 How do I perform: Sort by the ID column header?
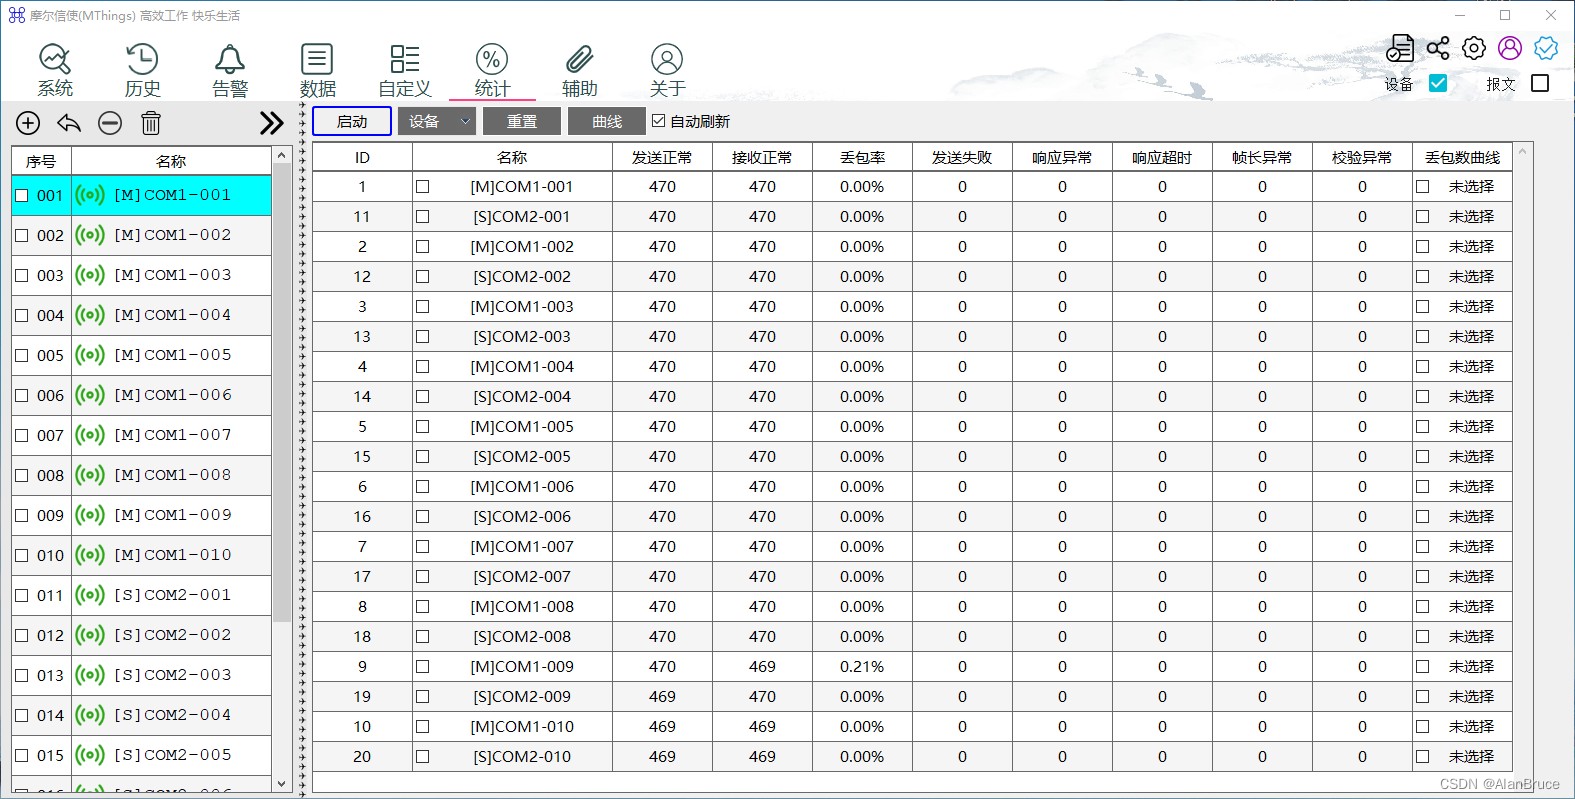[x=362, y=157]
